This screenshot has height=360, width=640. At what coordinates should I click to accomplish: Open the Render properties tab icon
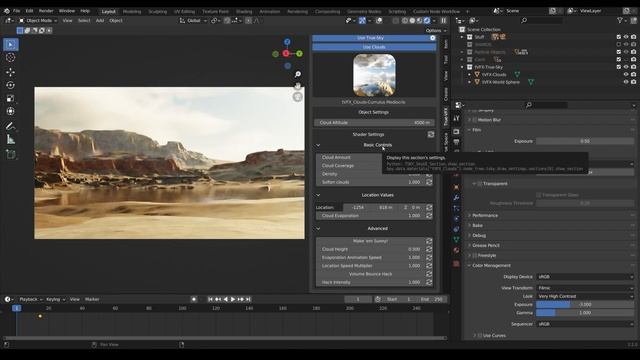point(456,131)
